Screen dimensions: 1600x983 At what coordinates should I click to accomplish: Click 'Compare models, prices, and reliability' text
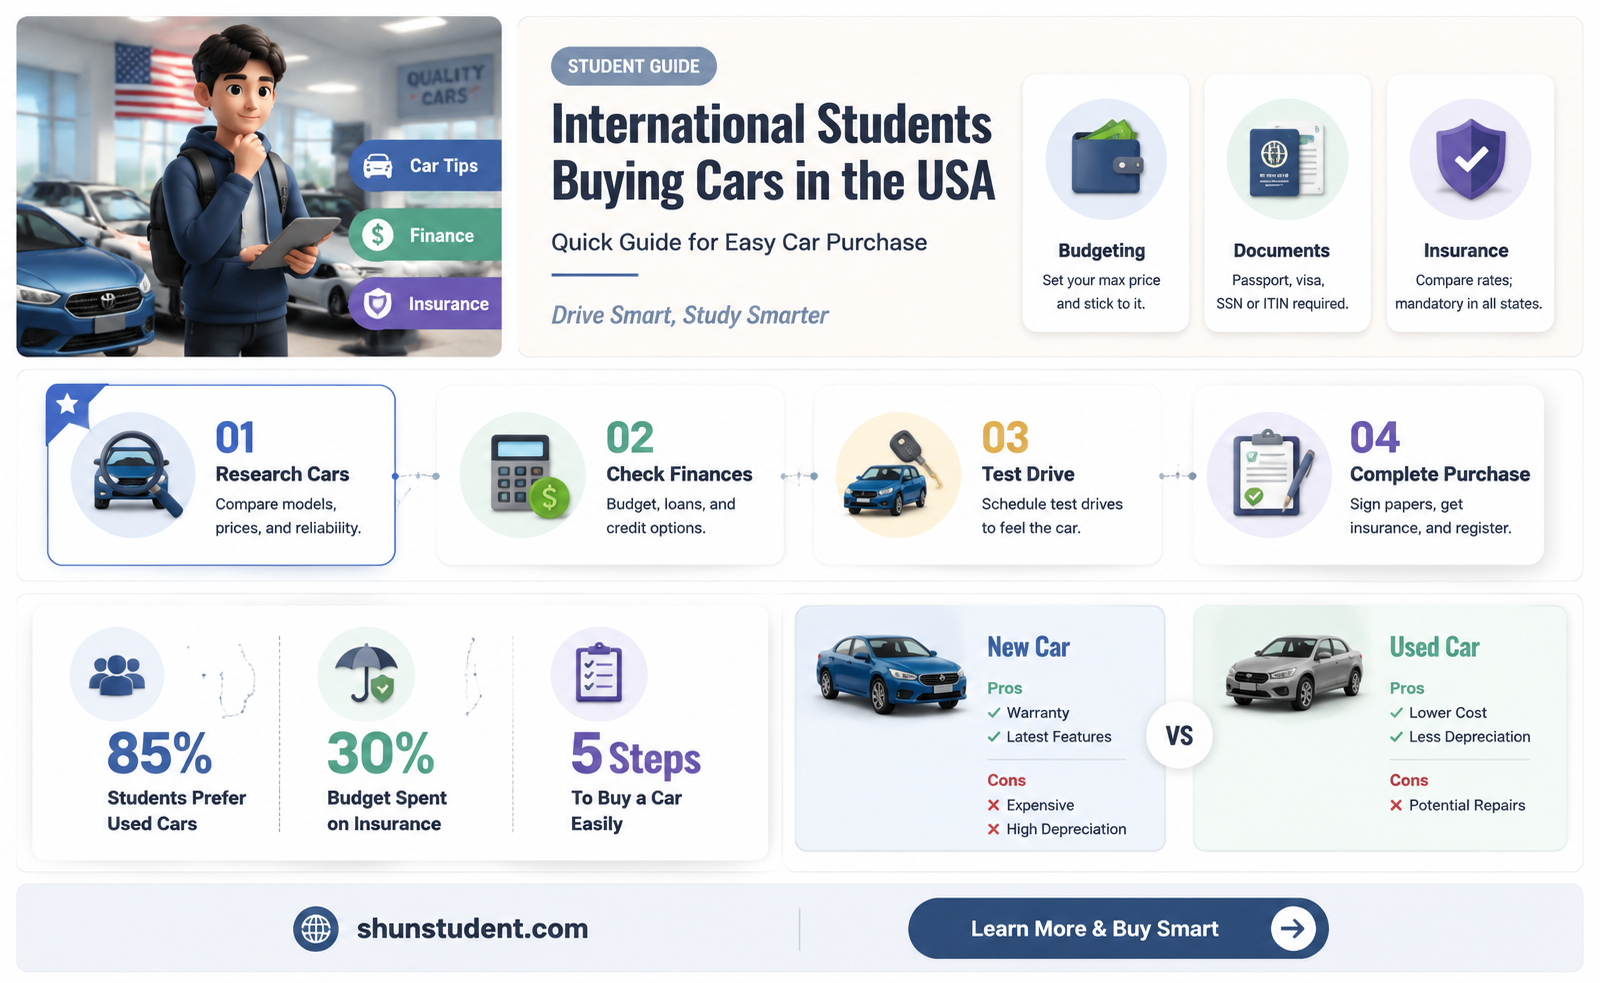[x=288, y=516]
